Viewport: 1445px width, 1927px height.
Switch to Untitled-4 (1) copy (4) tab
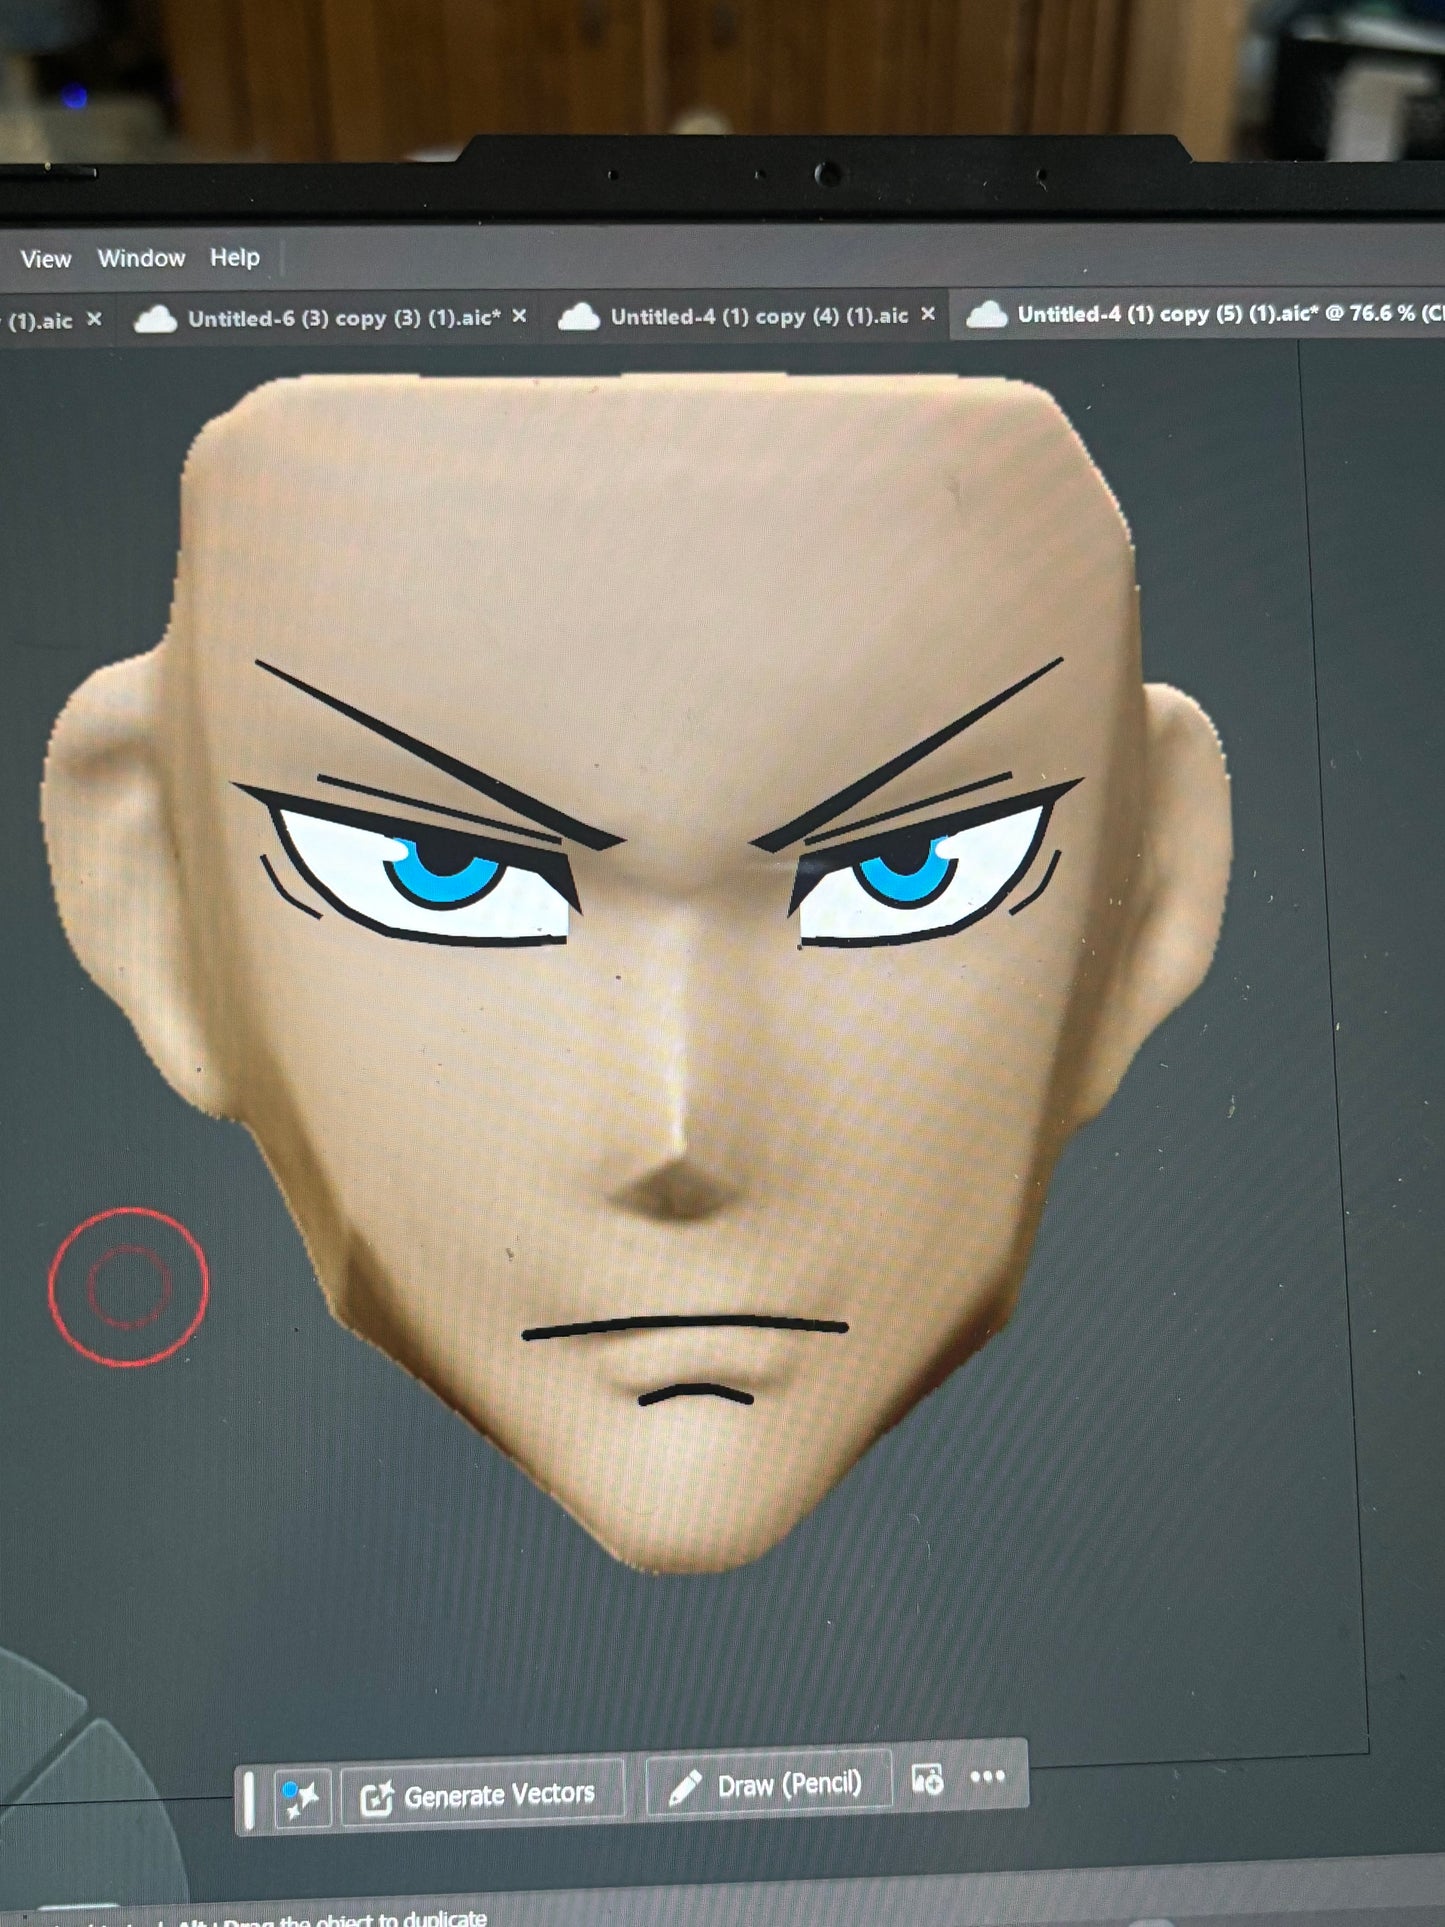pos(759,316)
